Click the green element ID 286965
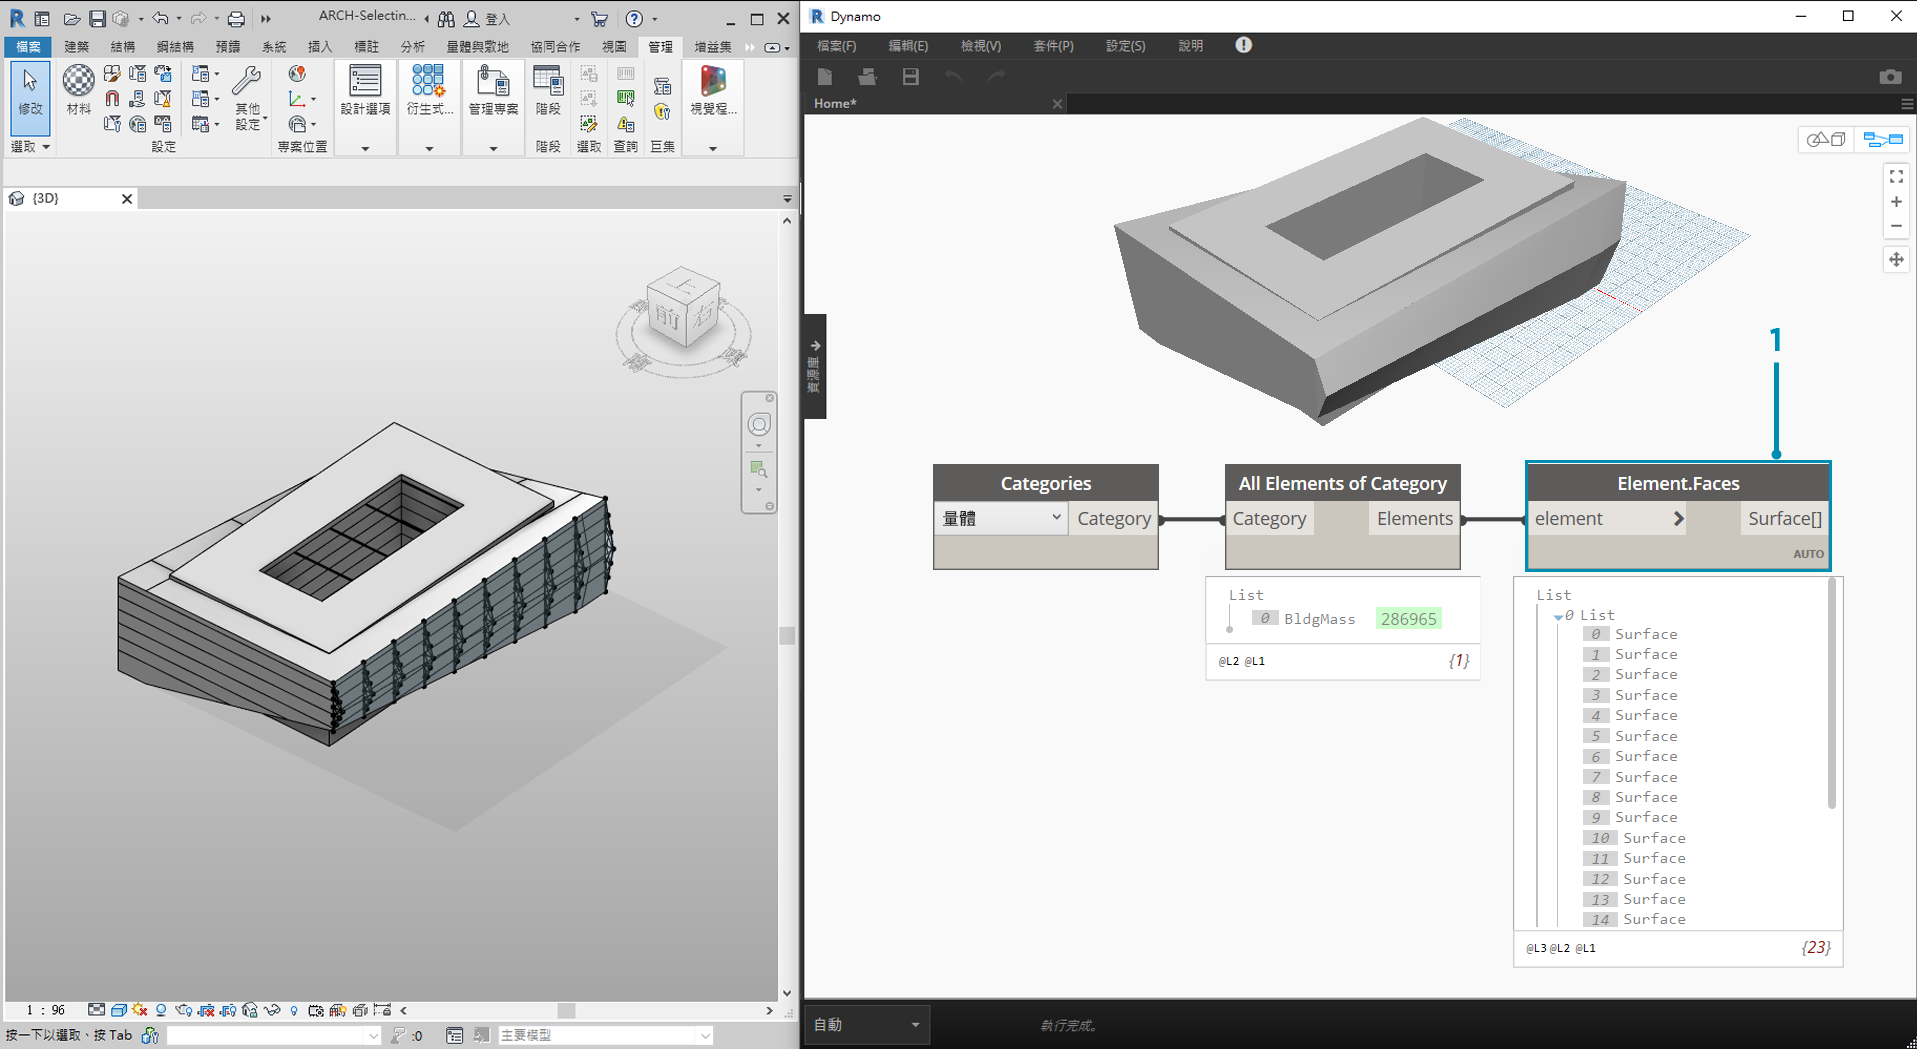The width and height of the screenshot is (1917, 1049). tap(1408, 619)
